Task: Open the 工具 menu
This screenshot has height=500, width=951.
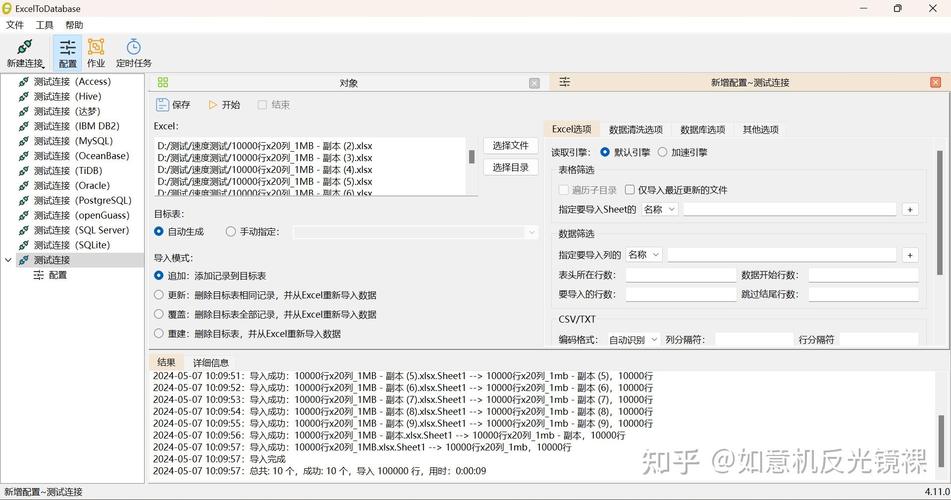Action: (44, 25)
